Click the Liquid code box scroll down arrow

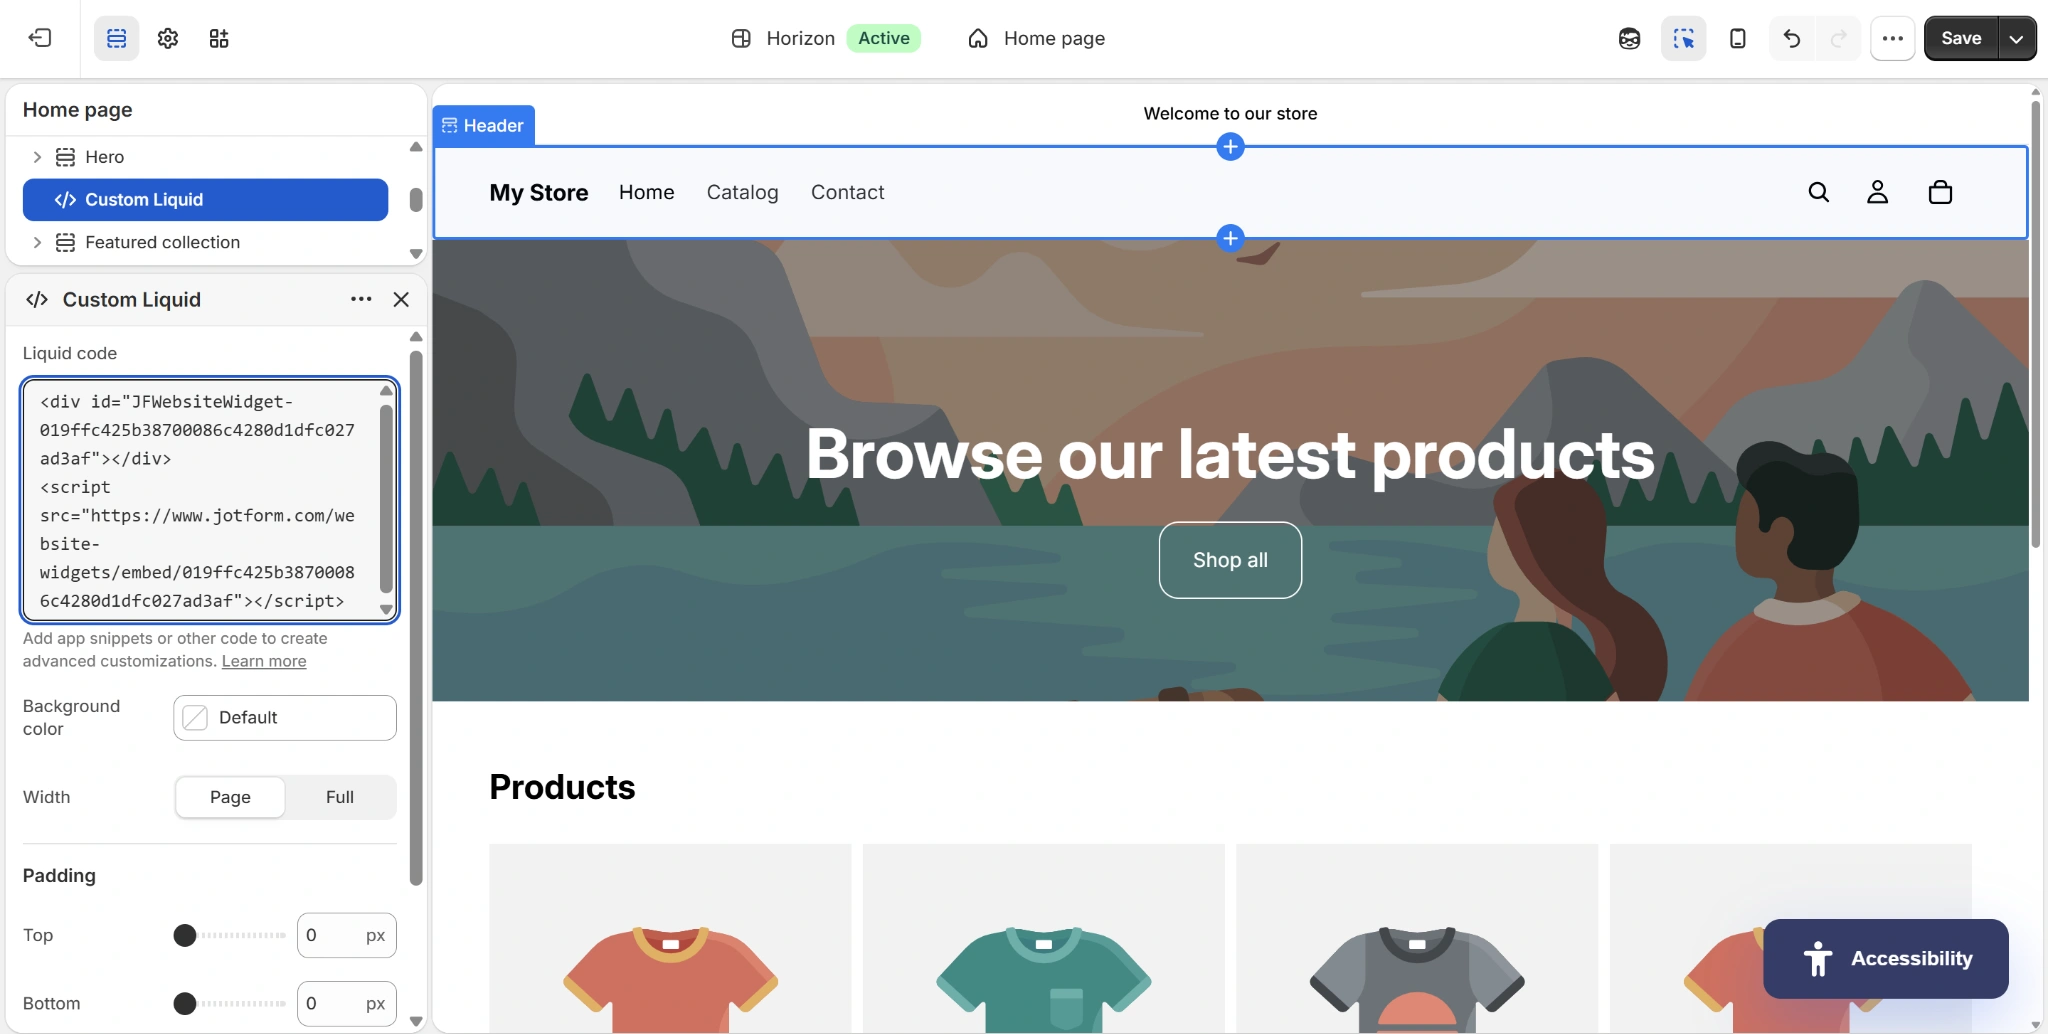pos(386,609)
